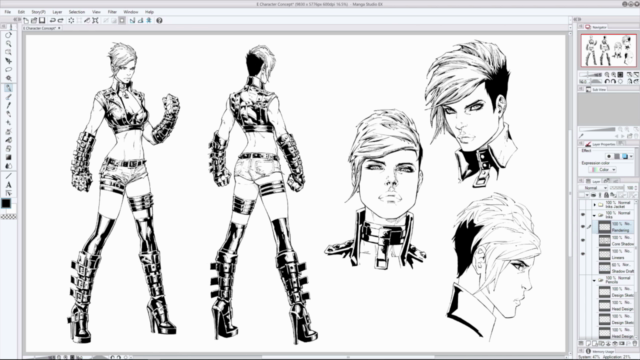The height and width of the screenshot is (360, 640).
Task: Select the Pencil tool below the Pen
Action: coord(8,97)
